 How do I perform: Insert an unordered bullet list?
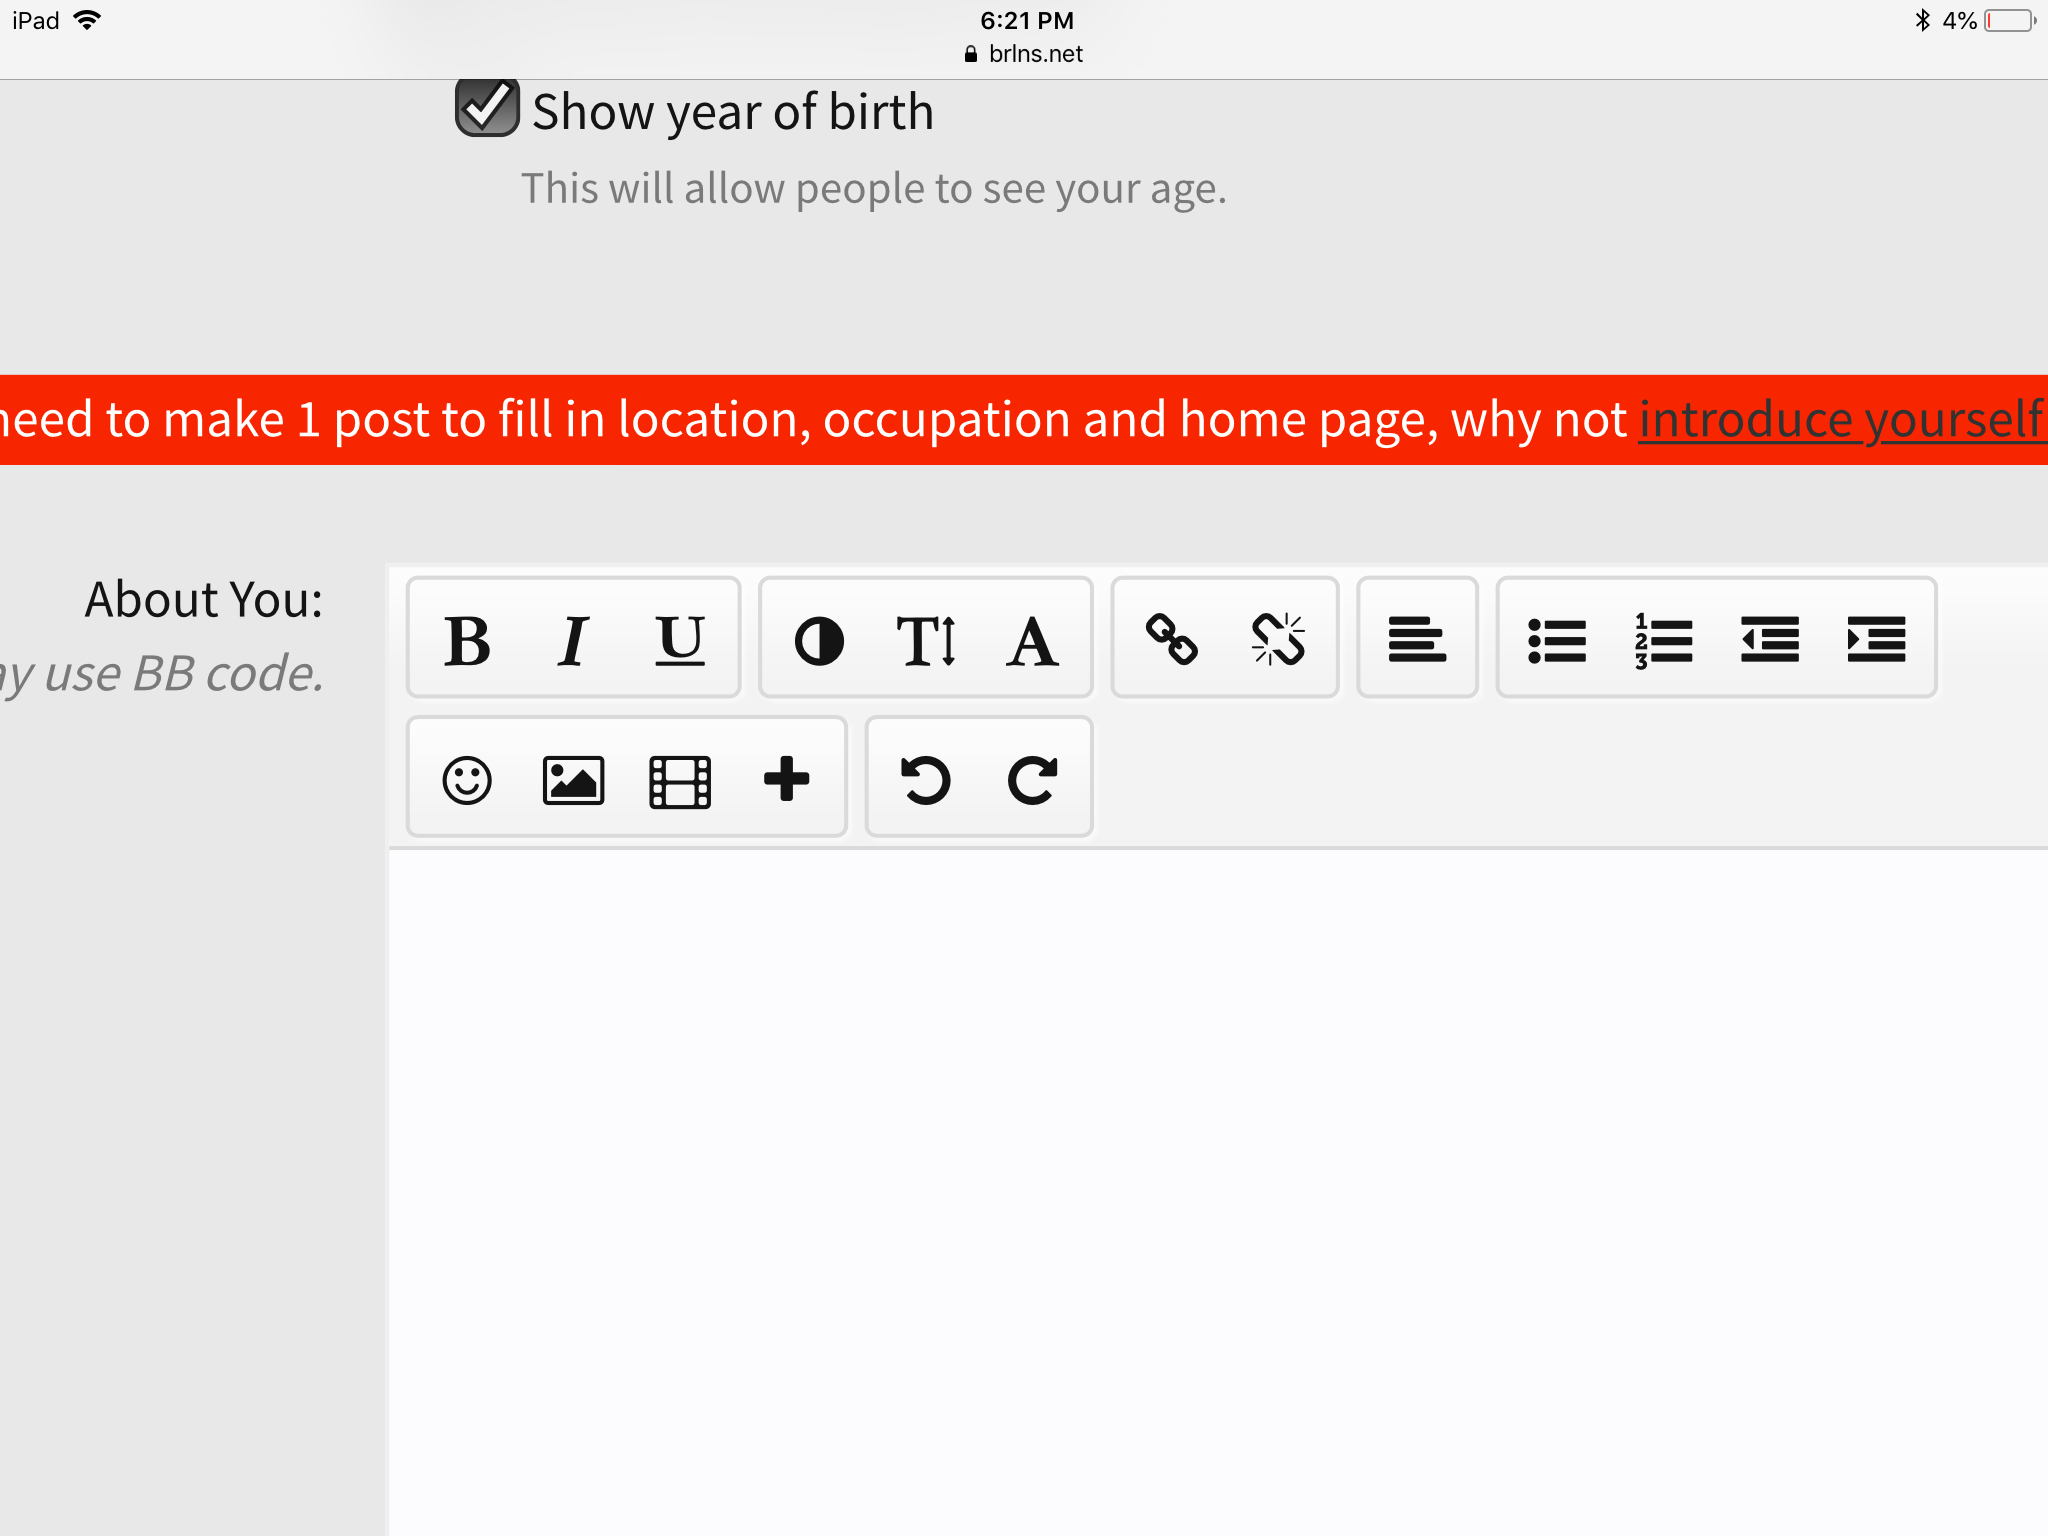pyautogui.click(x=1557, y=640)
